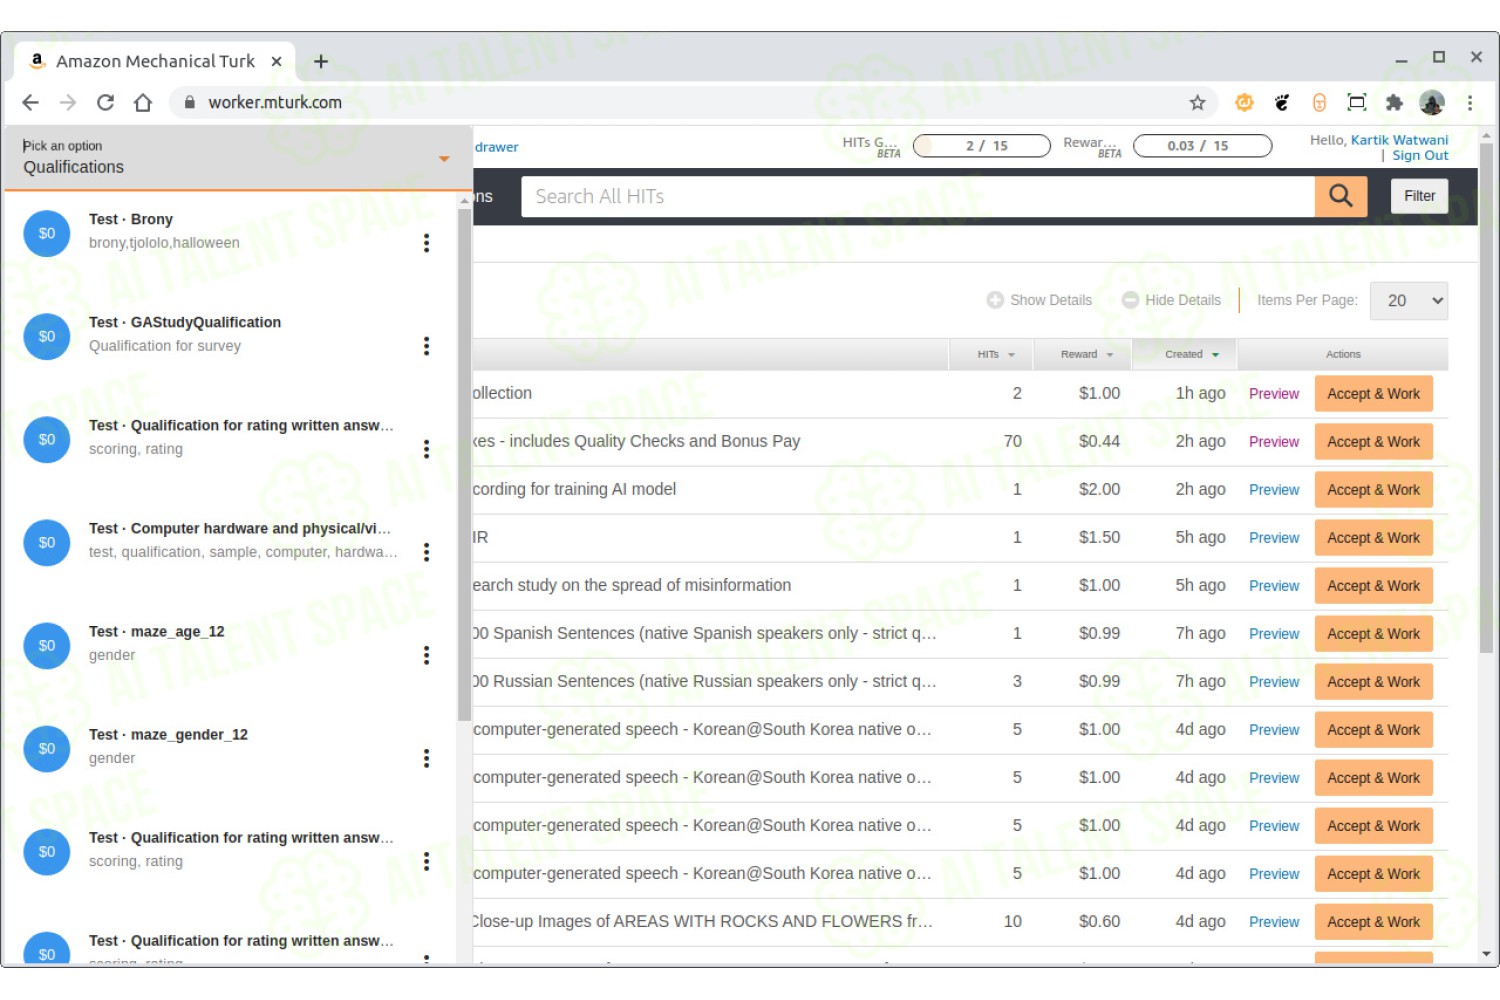Open more options for Computer hardware qualification
The width and height of the screenshot is (1500, 1000).
[426, 552]
